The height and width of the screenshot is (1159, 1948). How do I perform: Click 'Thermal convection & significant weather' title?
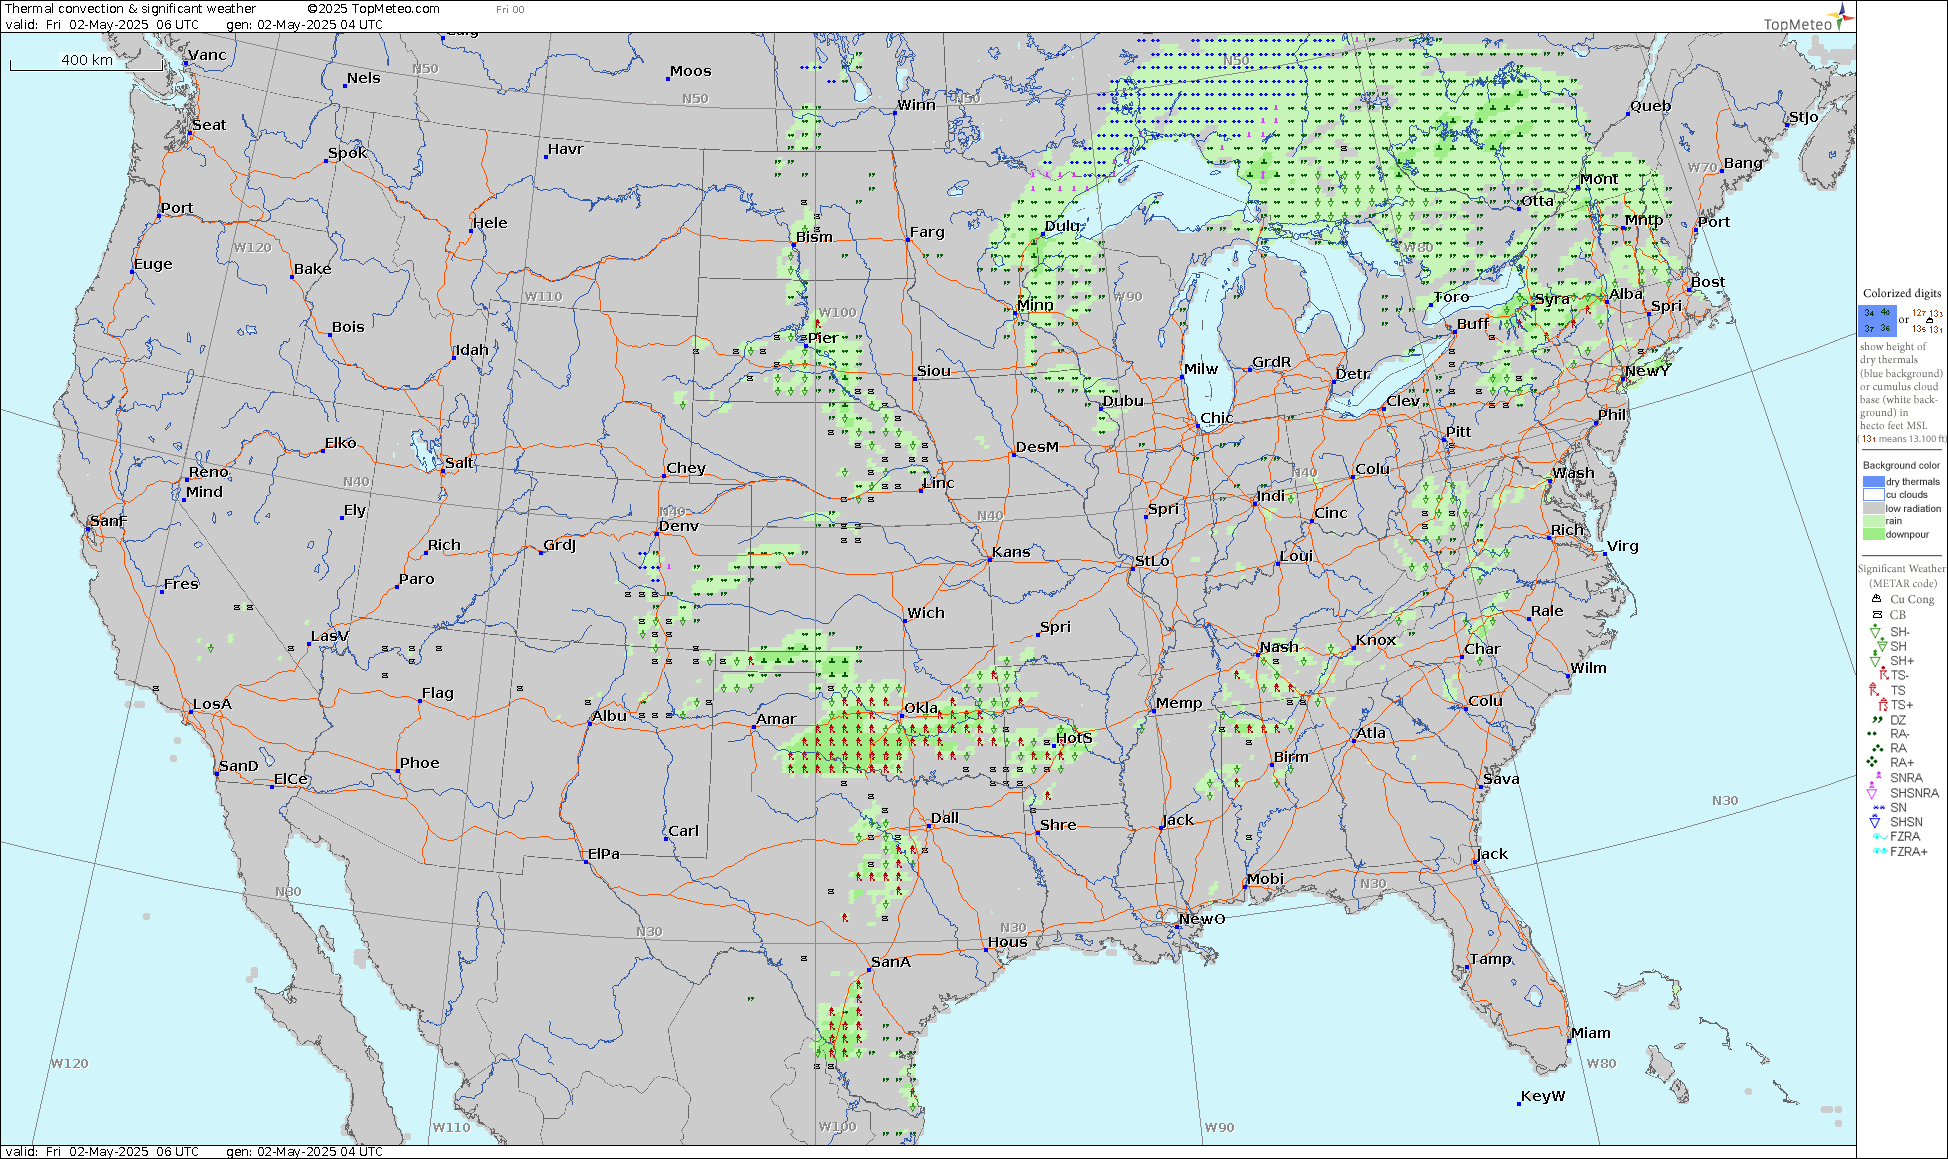coord(130,8)
